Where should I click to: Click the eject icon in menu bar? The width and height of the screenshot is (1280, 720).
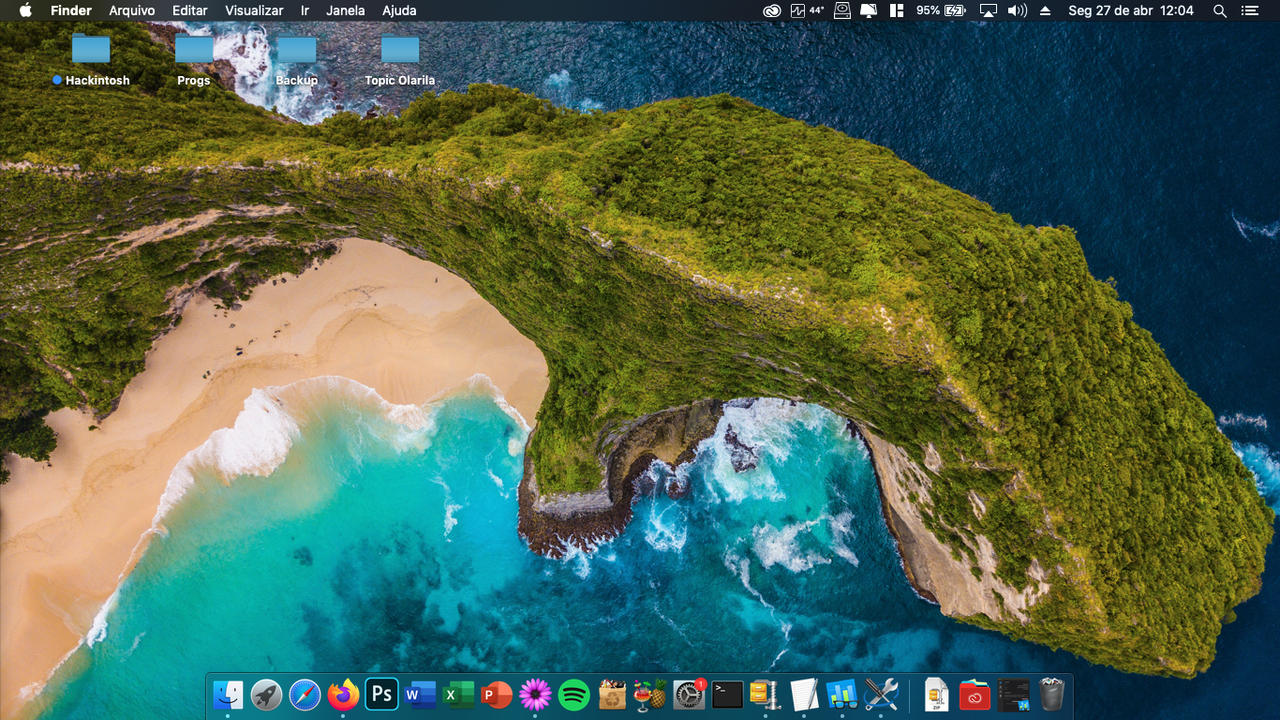point(1045,10)
